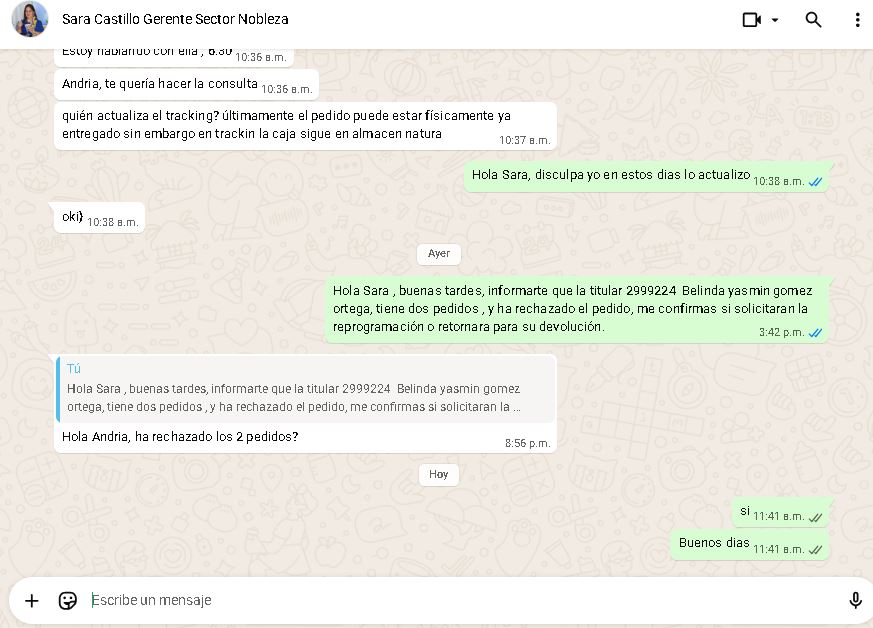
Task: Click delivery ticks on "Buenos dias" message
Action: pos(816,550)
